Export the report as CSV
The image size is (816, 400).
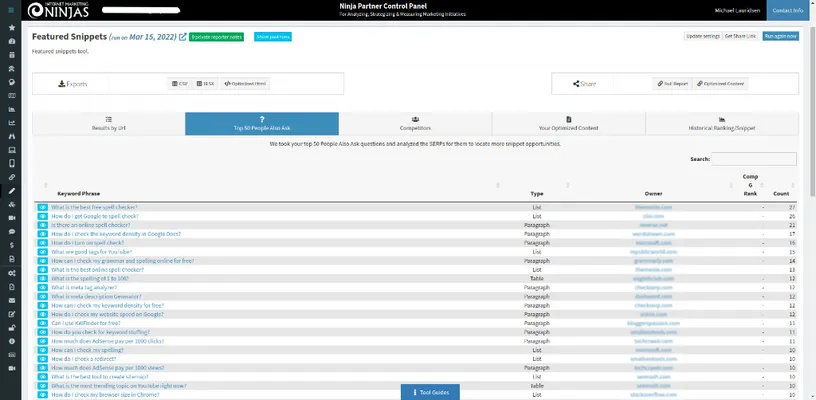pyautogui.click(x=181, y=84)
